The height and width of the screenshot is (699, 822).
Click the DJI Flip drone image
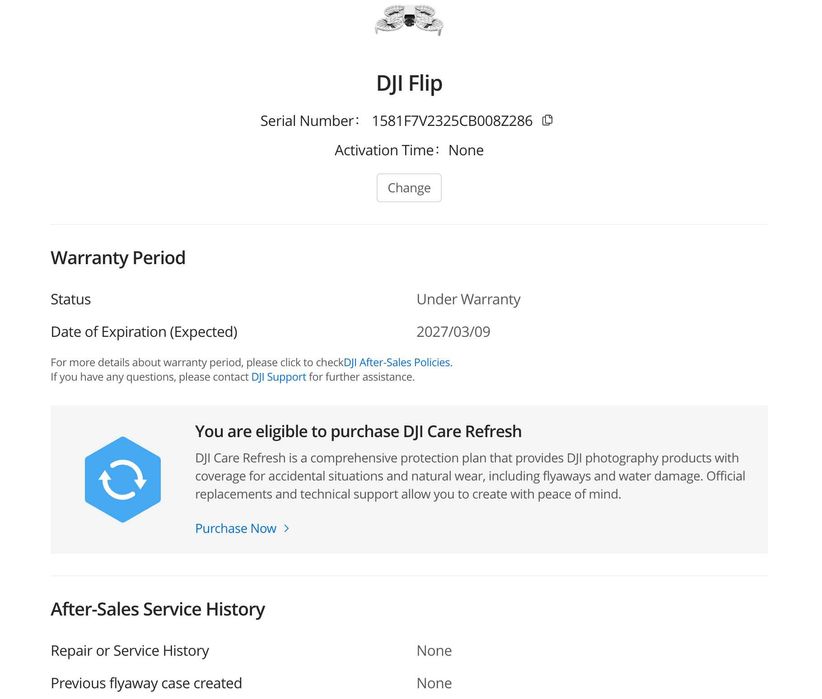tap(409, 20)
